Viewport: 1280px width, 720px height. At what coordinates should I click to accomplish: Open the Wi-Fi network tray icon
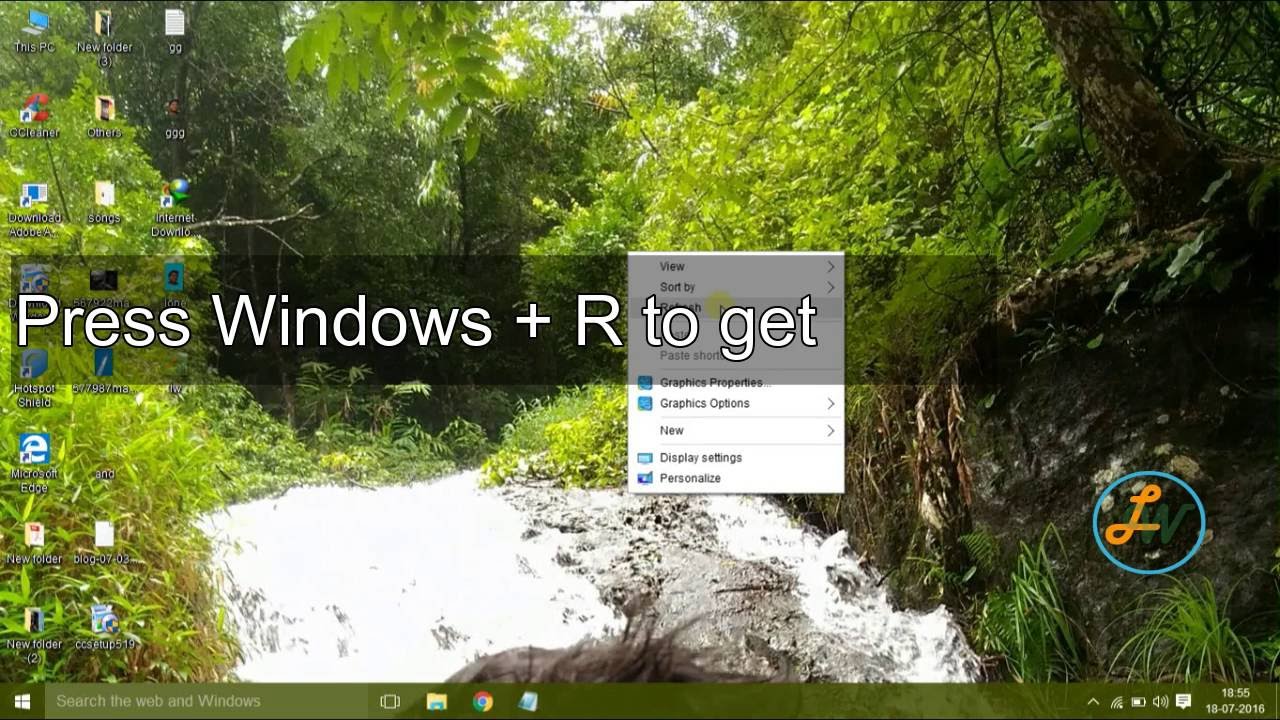point(1116,702)
